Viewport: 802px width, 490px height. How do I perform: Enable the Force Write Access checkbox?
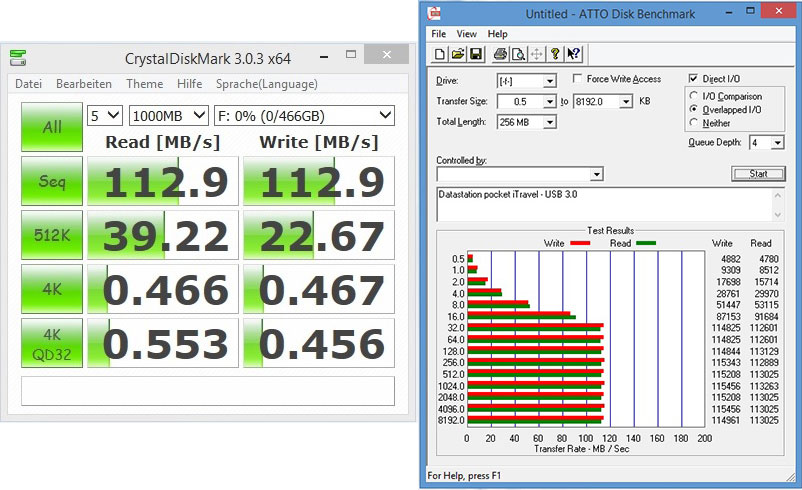click(x=577, y=78)
